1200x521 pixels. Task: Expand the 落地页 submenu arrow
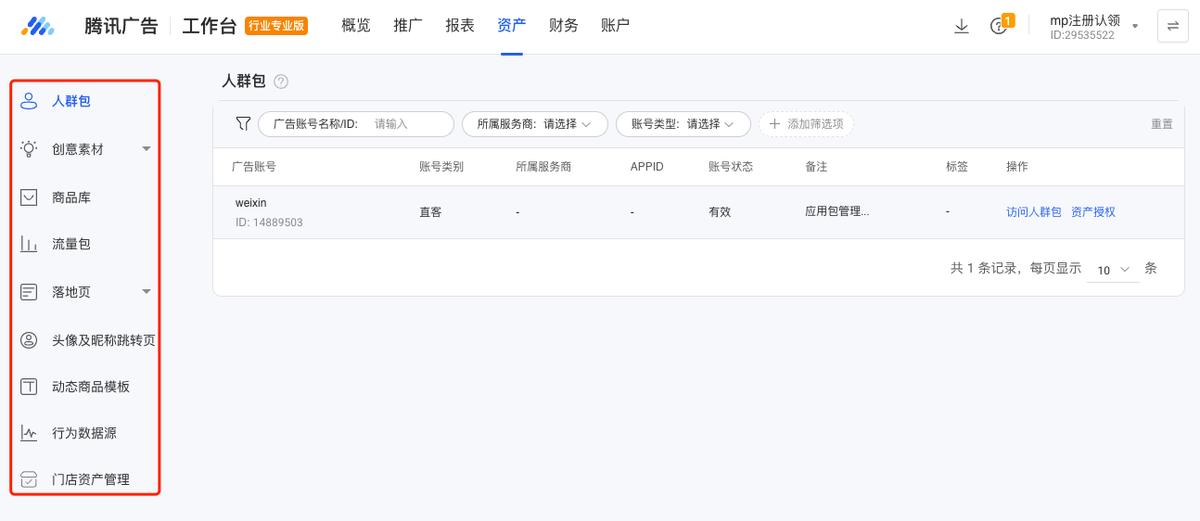(146, 292)
